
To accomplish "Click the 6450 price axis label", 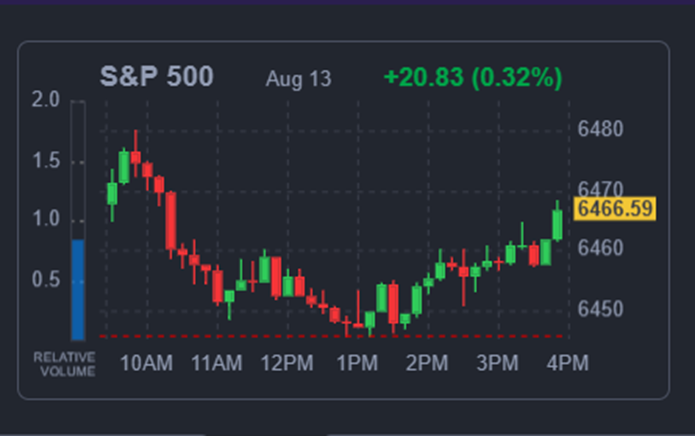I will click(x=601, y=308).
